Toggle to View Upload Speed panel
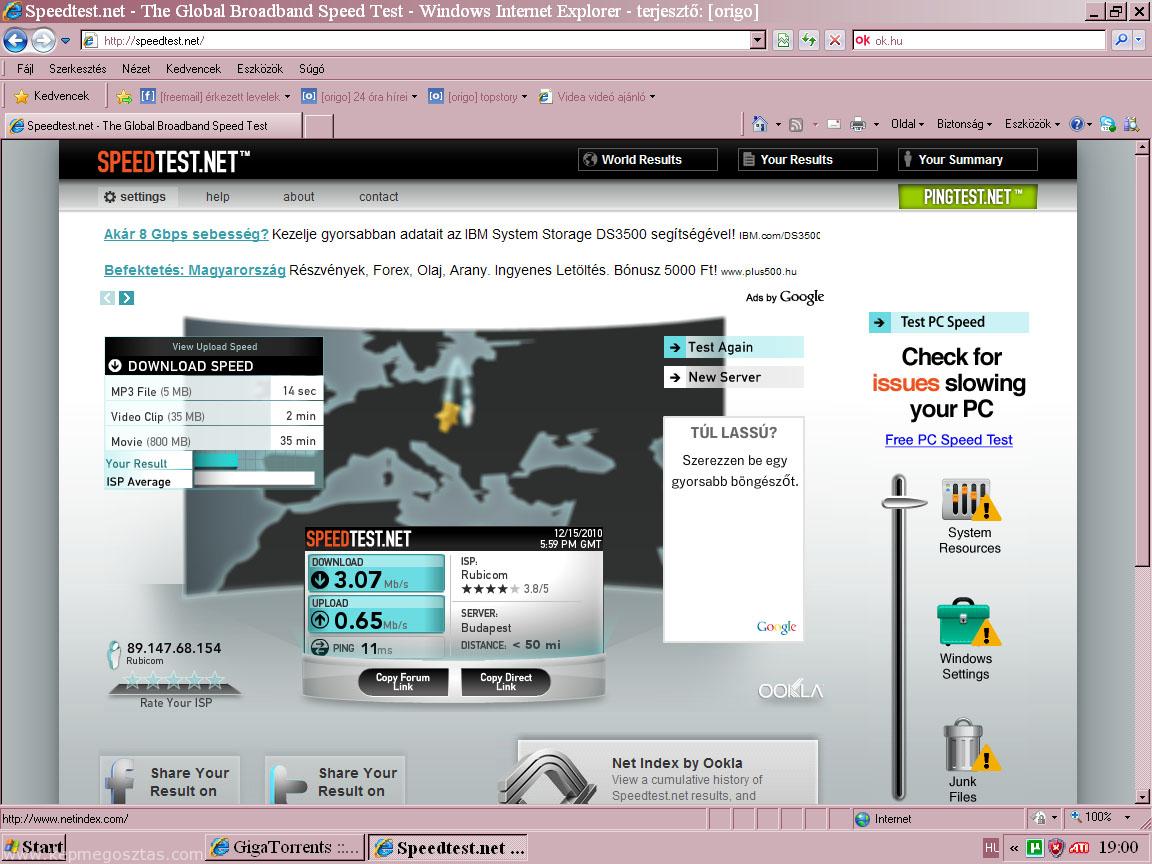Screen dimensions: 1152x864 tap(214, 347)
